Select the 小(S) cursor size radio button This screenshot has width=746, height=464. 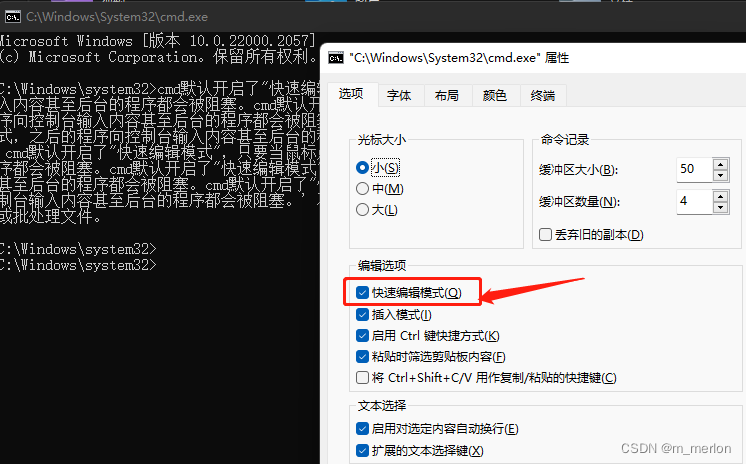(362, 168)
